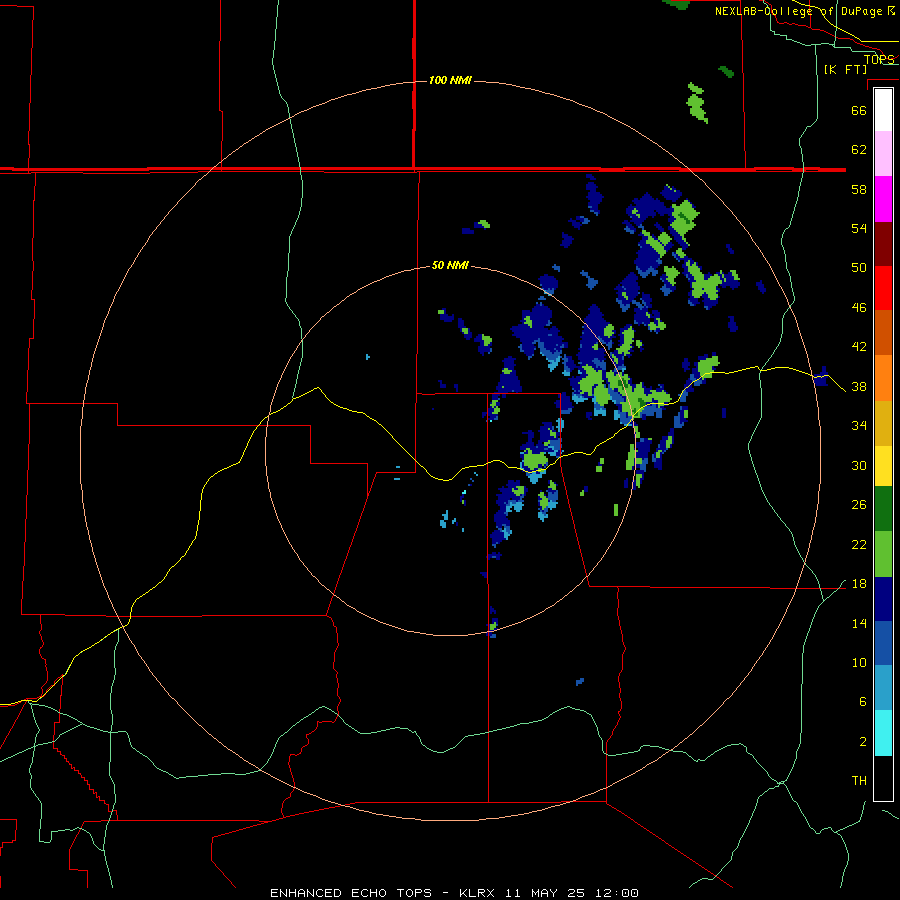Viewport: 900px width, 900px height.
Task: Click the light green swatch between 22 and 18
Action: [883, 554]
